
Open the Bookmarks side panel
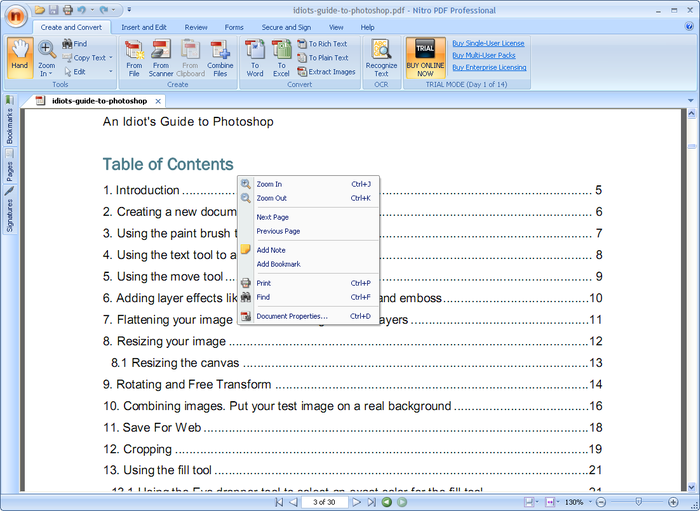[9, 120]
